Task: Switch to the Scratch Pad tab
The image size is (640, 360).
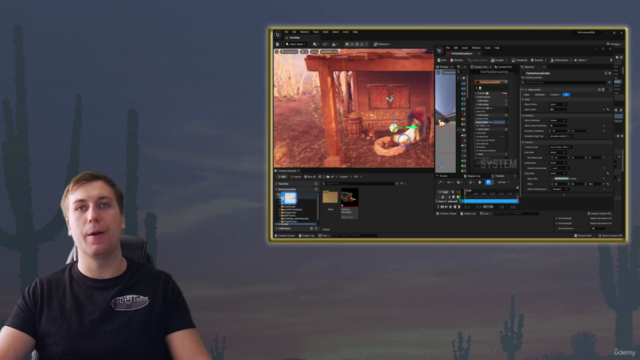Action: 503,67
